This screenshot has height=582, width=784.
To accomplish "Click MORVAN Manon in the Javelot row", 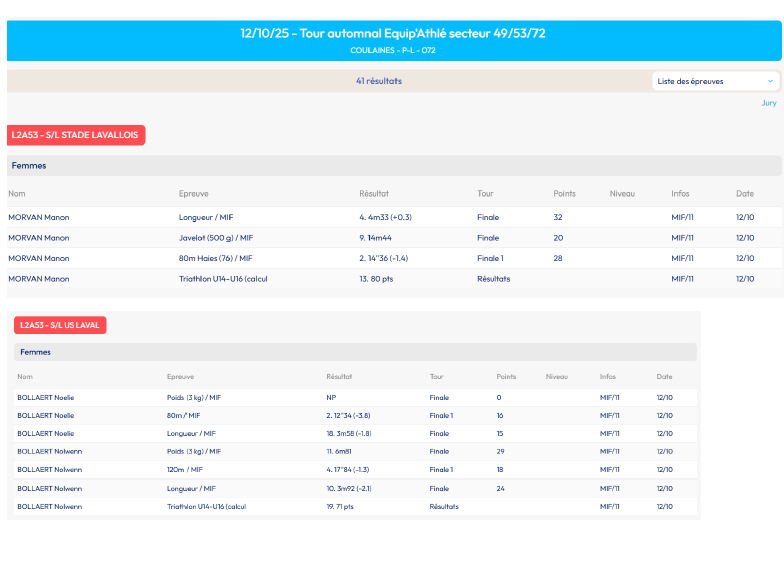I will (39, 238).
